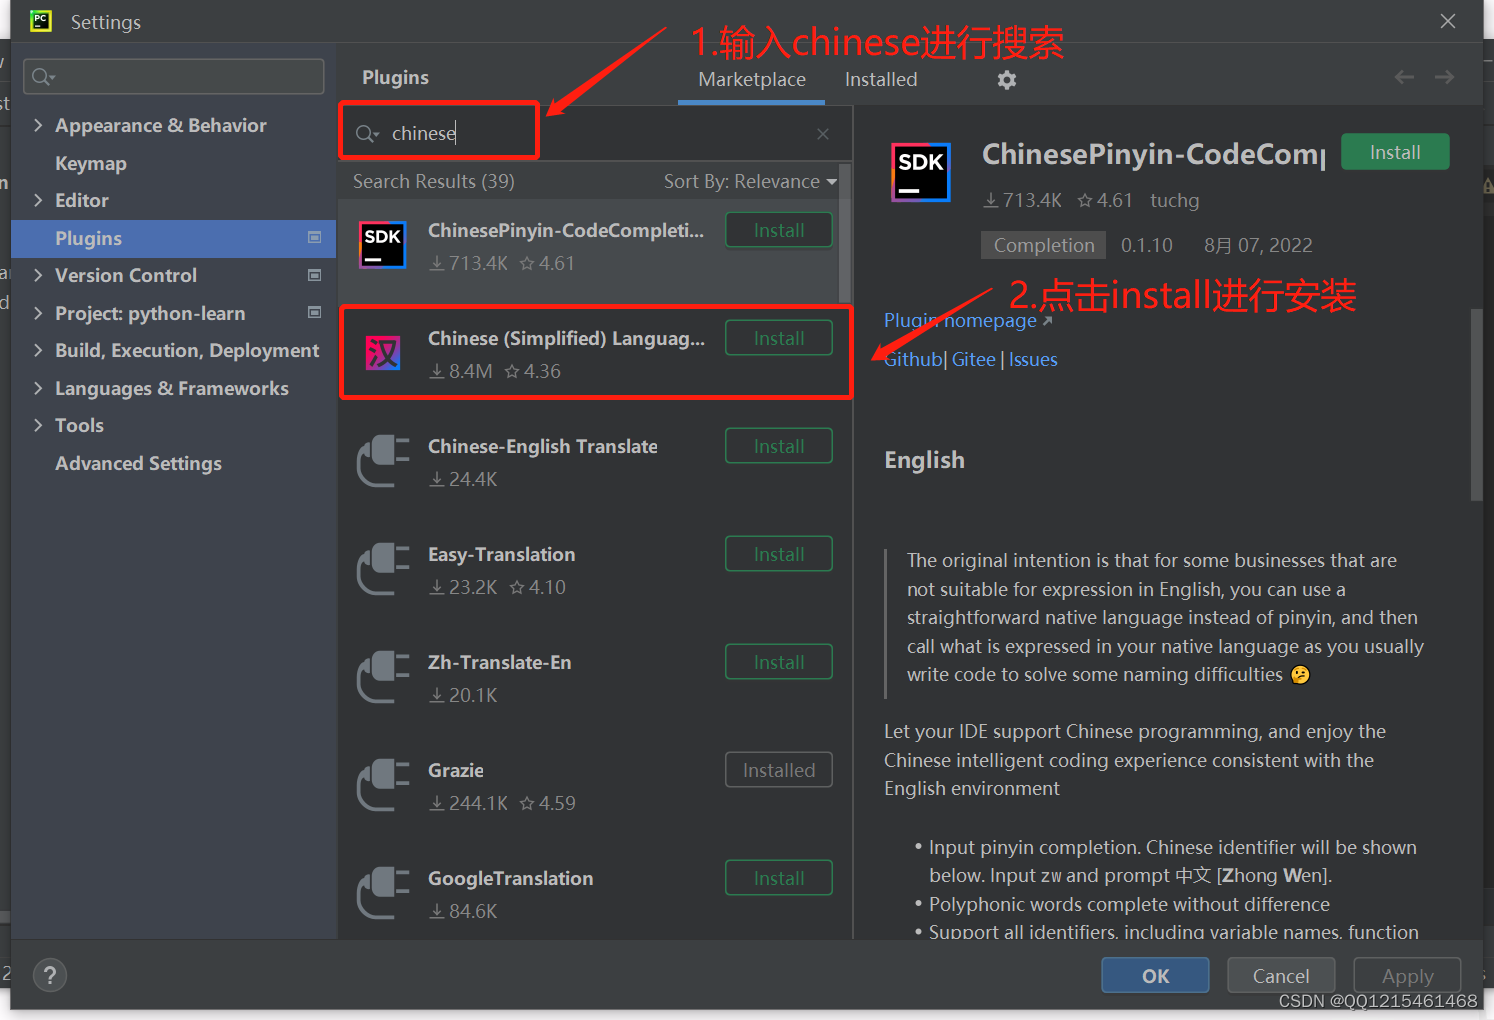
Task: Expand Languages & Frameworks section
Action: [38, 388]
